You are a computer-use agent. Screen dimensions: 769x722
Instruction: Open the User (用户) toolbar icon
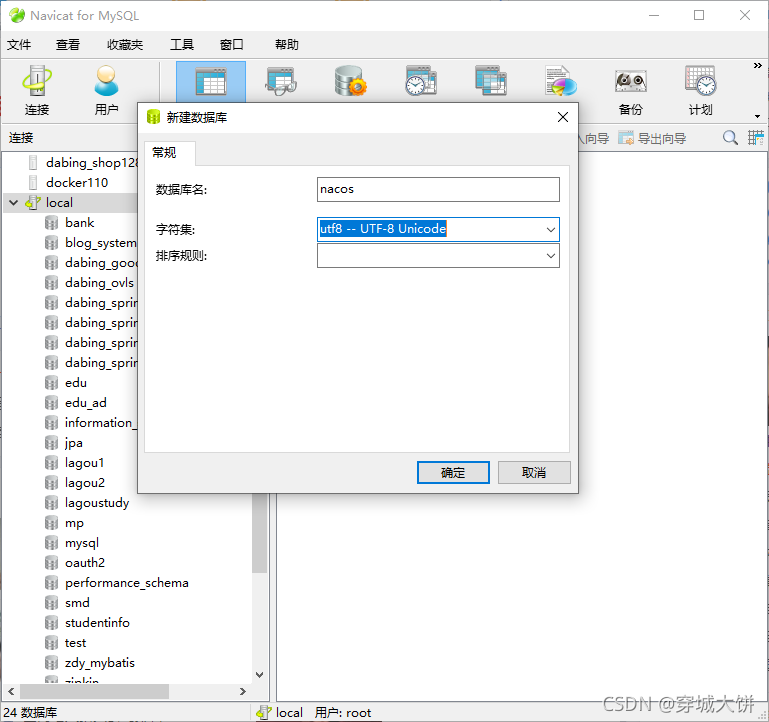click(x=106, y=91)
